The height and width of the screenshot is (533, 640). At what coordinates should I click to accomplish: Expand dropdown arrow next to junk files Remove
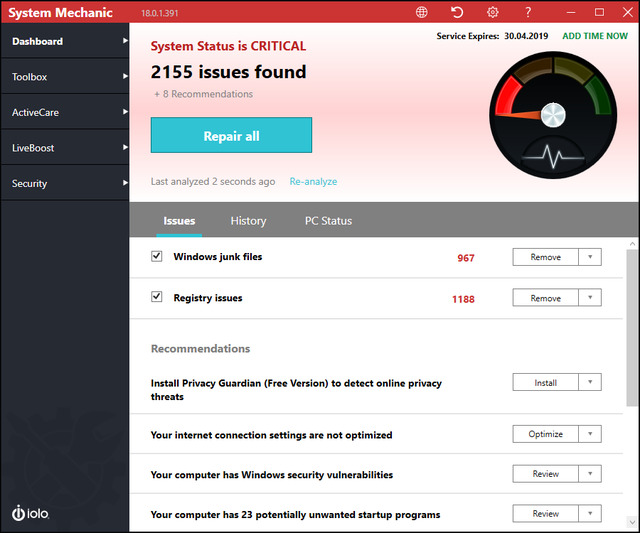click(590, 257)
